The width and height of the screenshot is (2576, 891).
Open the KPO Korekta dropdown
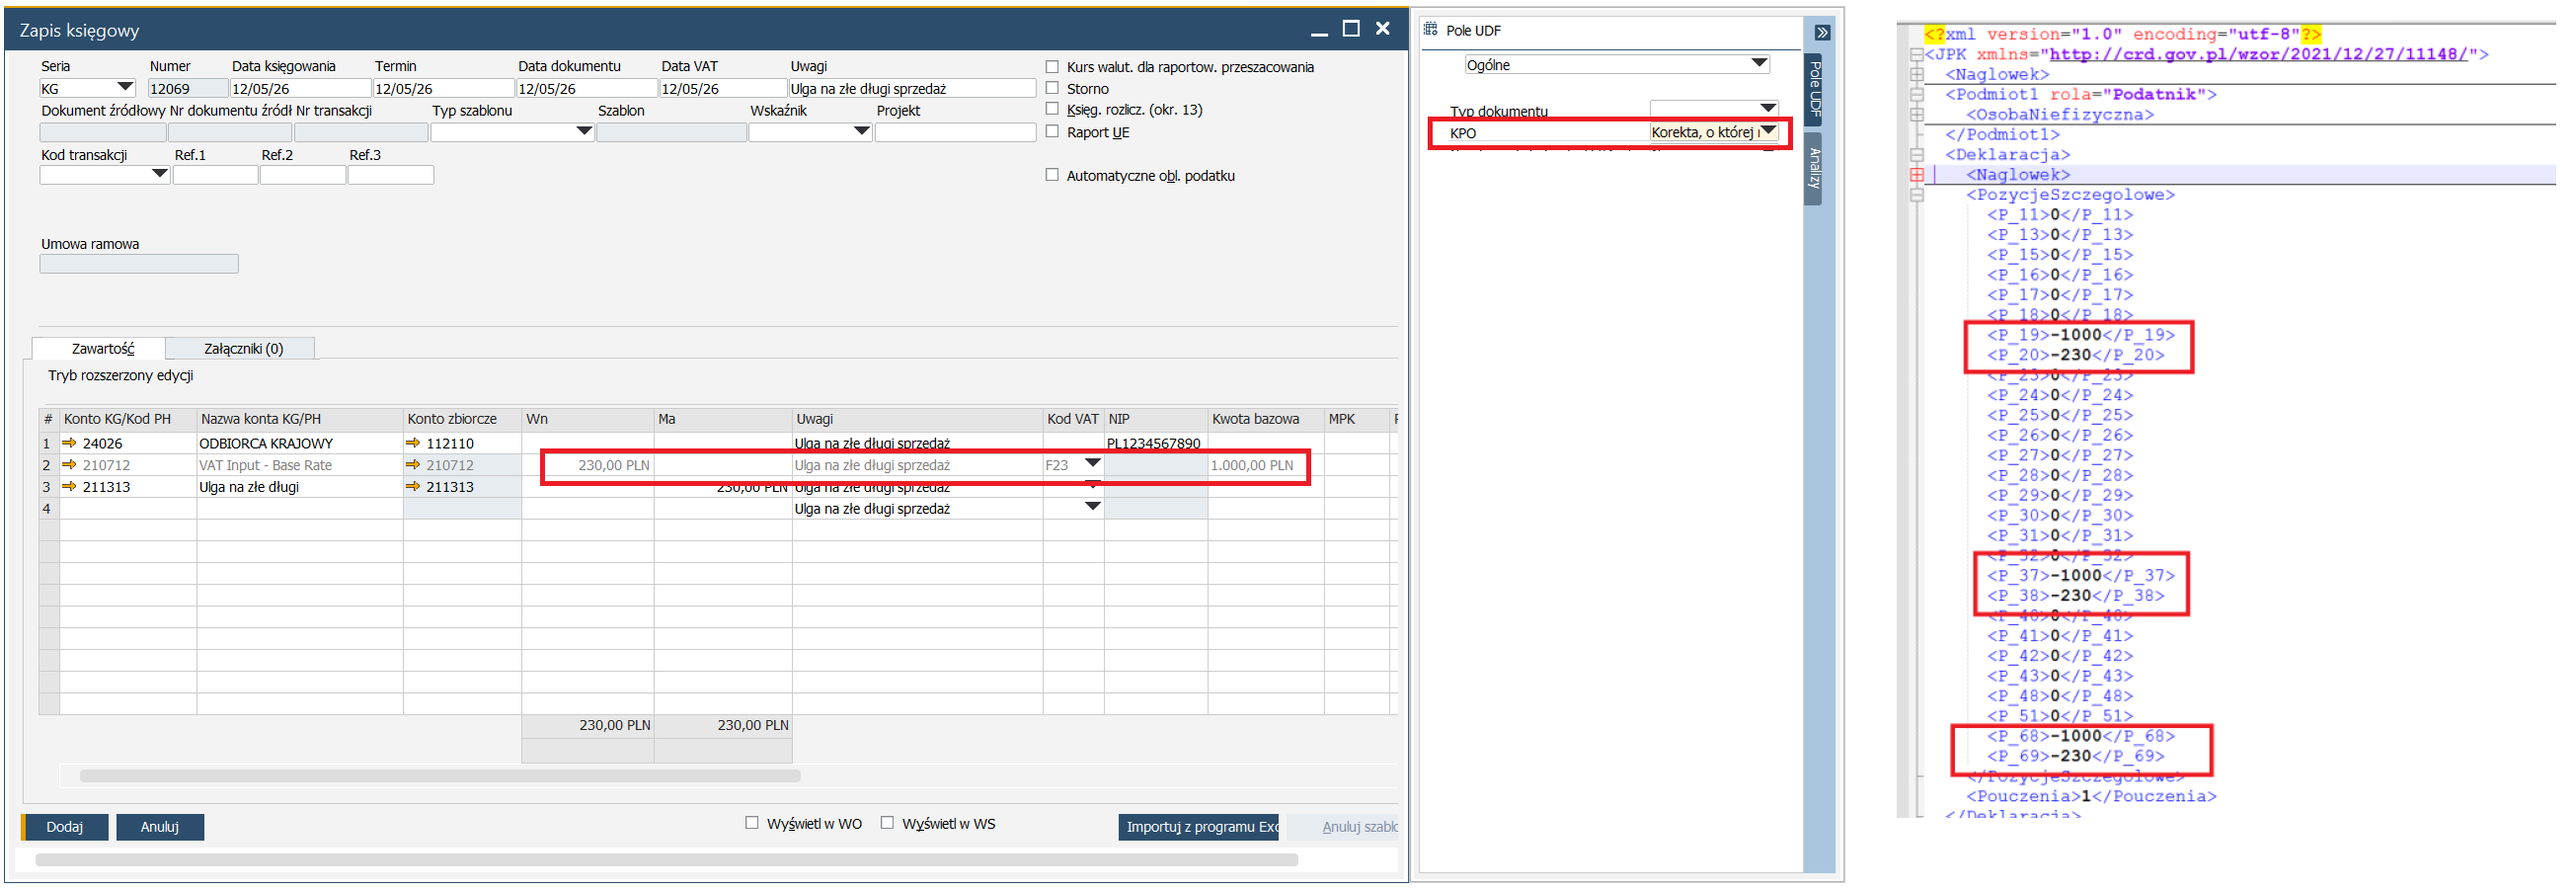click(x=1767, y=131)
